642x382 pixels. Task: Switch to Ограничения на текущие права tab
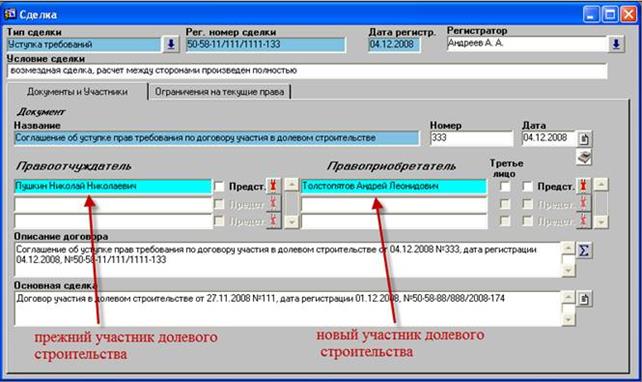coord(219,92)
